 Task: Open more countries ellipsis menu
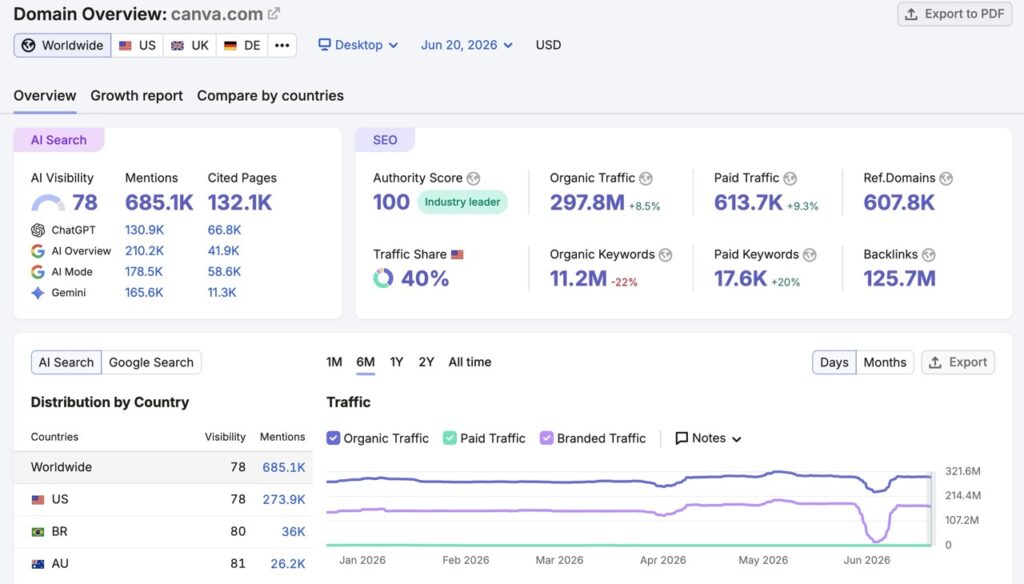coord(282,45)
